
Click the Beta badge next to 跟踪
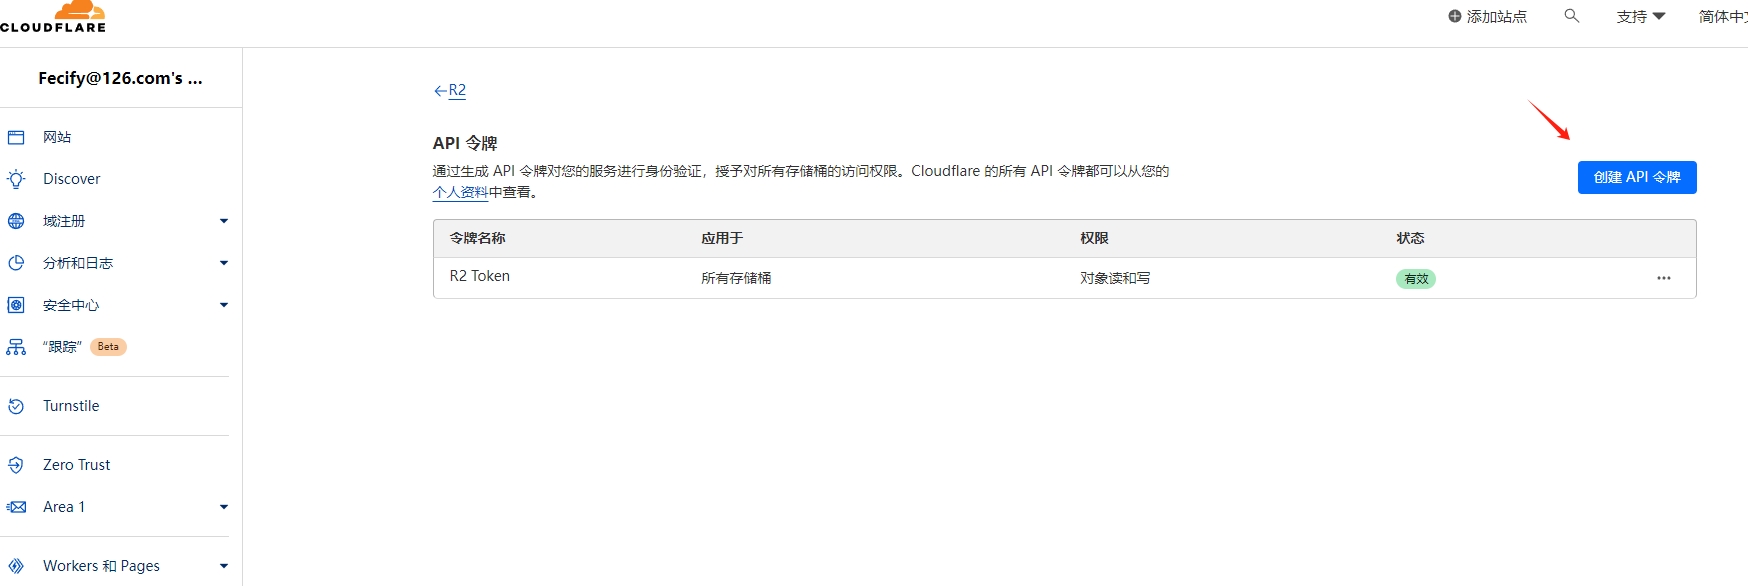[108, 347]
